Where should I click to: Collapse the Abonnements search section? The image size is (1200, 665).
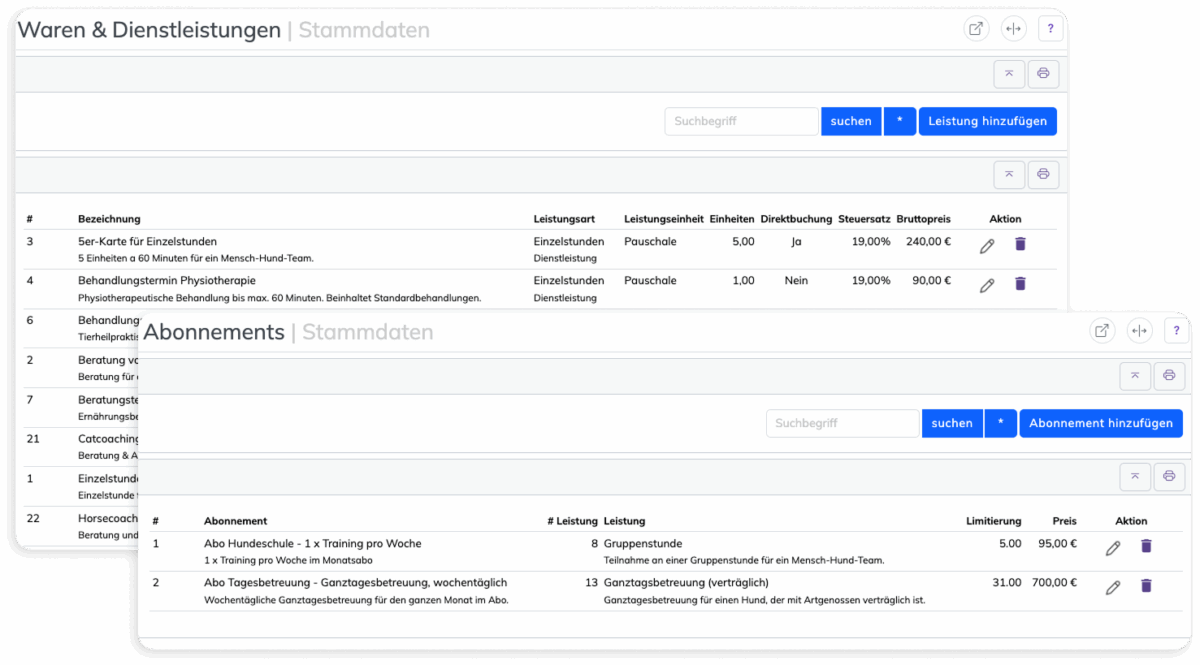1134,376
